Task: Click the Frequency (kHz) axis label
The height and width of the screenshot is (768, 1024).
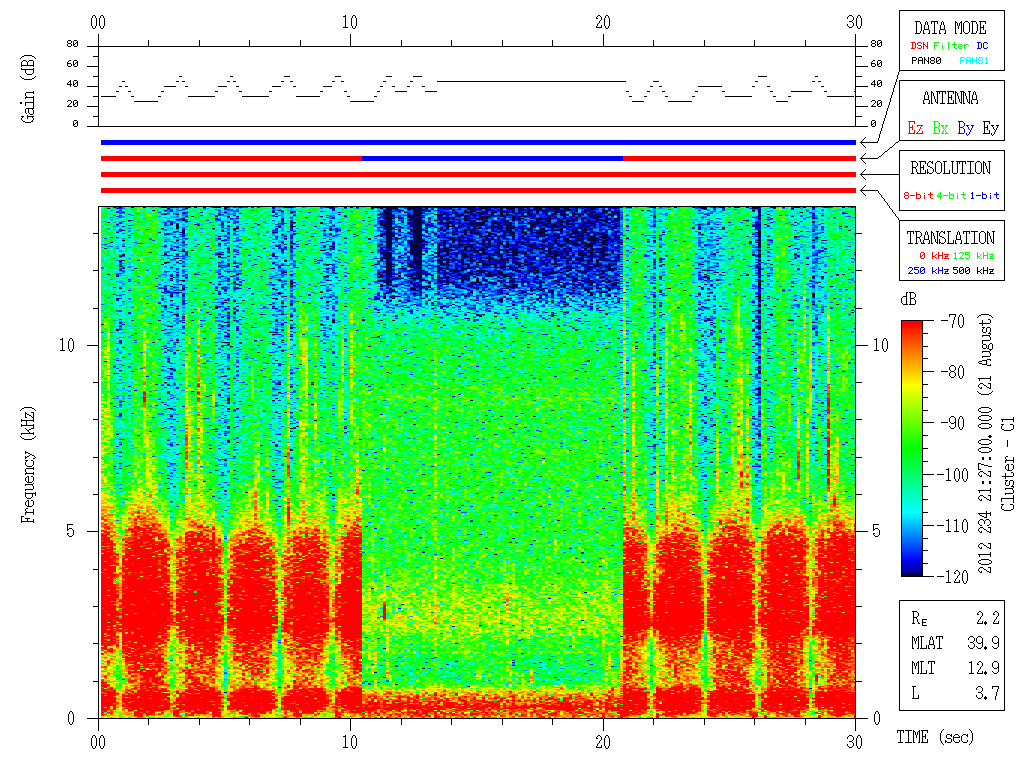Action: click(x=27, y=465)
